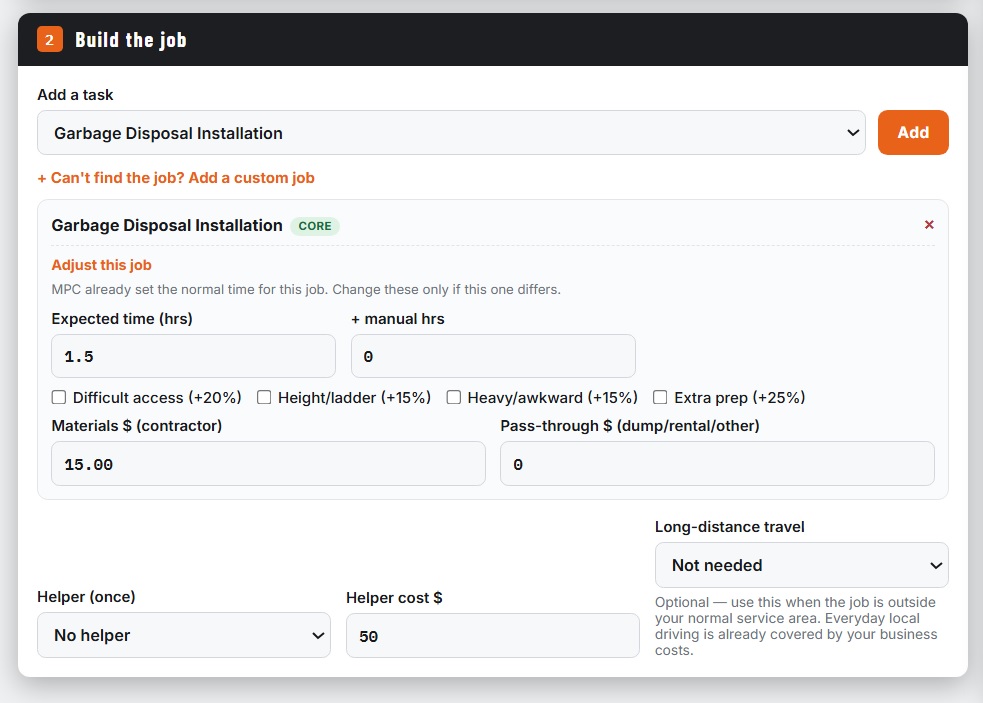Tick the Heavy/awkward (+15%) checkbox
Image resolution: width=983 pixels, height=703 pixels.
453,398
